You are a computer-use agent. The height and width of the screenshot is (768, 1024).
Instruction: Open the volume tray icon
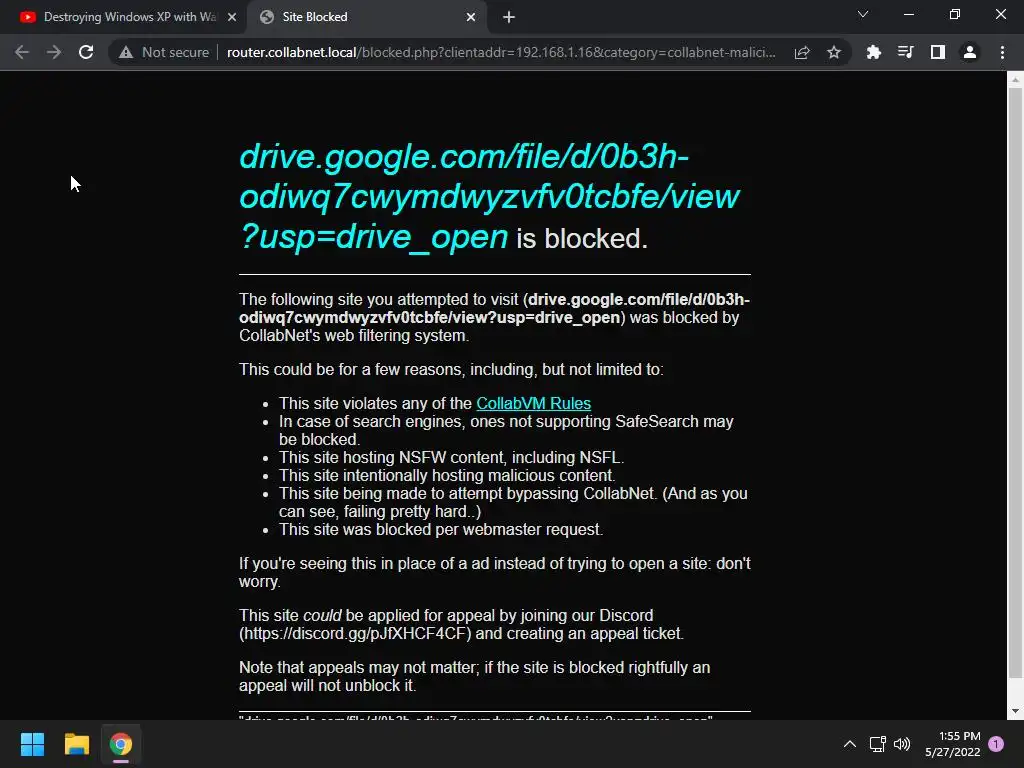(x=902, y=744)
